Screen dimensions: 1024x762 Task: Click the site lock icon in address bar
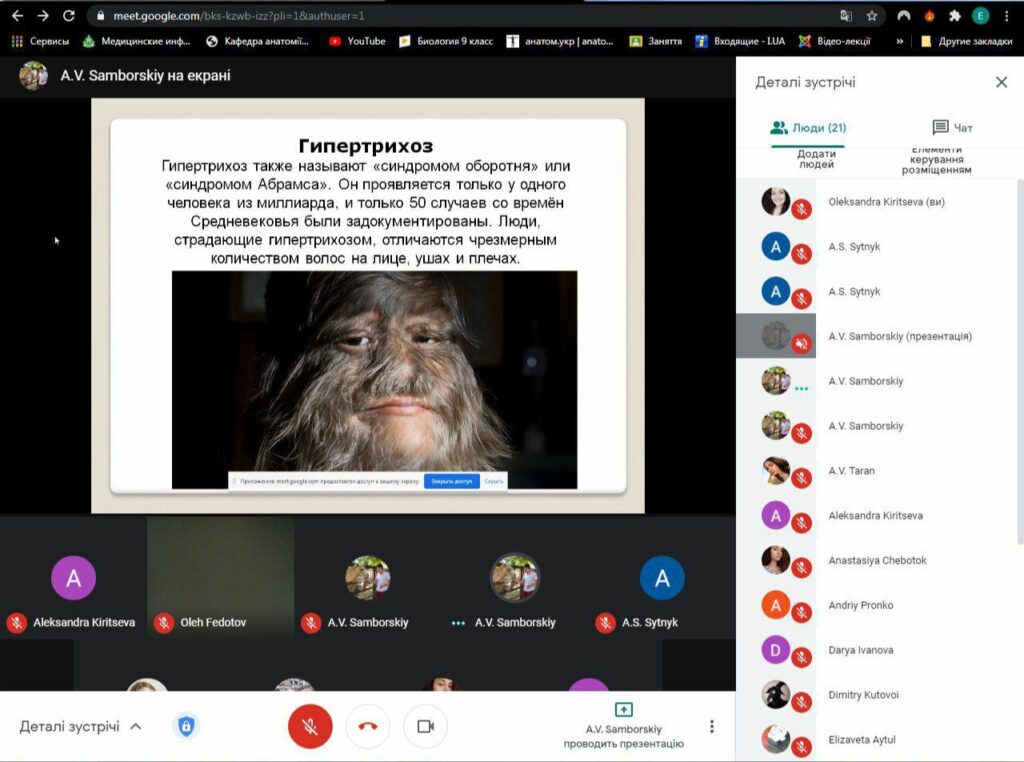[x=101, y=16]
